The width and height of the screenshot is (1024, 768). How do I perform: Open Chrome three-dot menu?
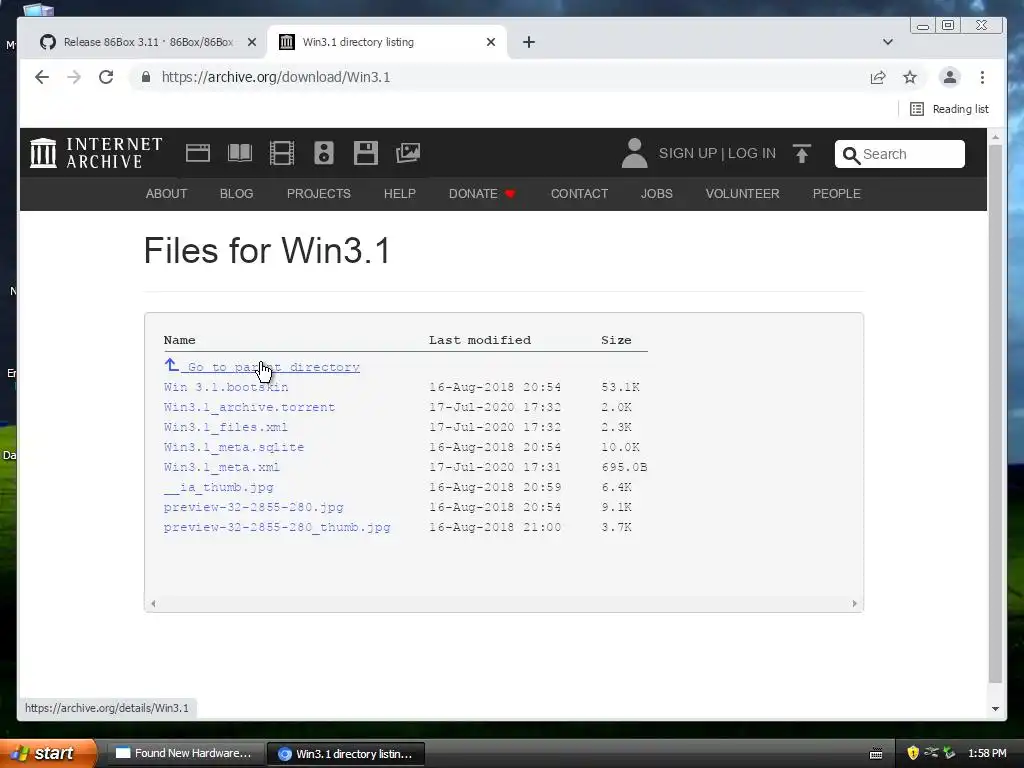(x=982, y=77)
